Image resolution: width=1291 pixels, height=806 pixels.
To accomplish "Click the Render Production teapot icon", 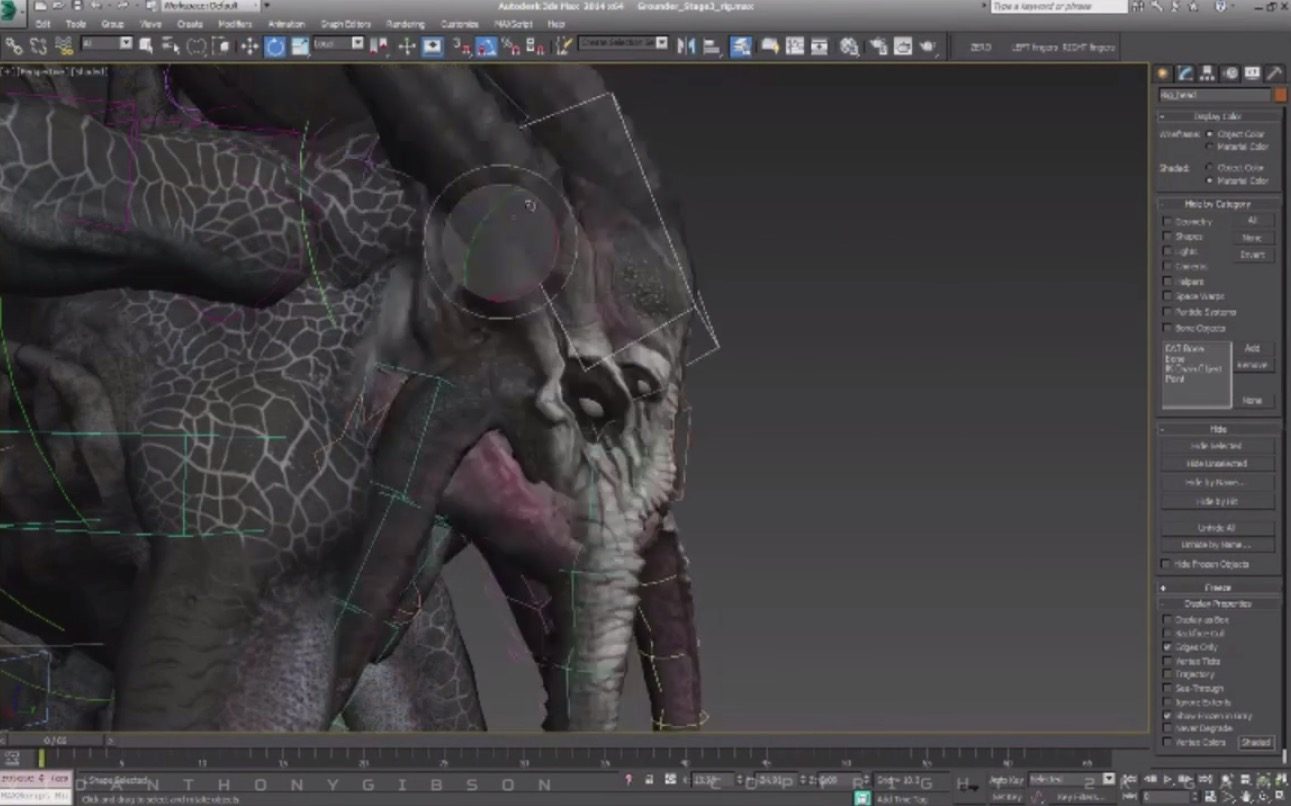I will (x=929, y=46).
